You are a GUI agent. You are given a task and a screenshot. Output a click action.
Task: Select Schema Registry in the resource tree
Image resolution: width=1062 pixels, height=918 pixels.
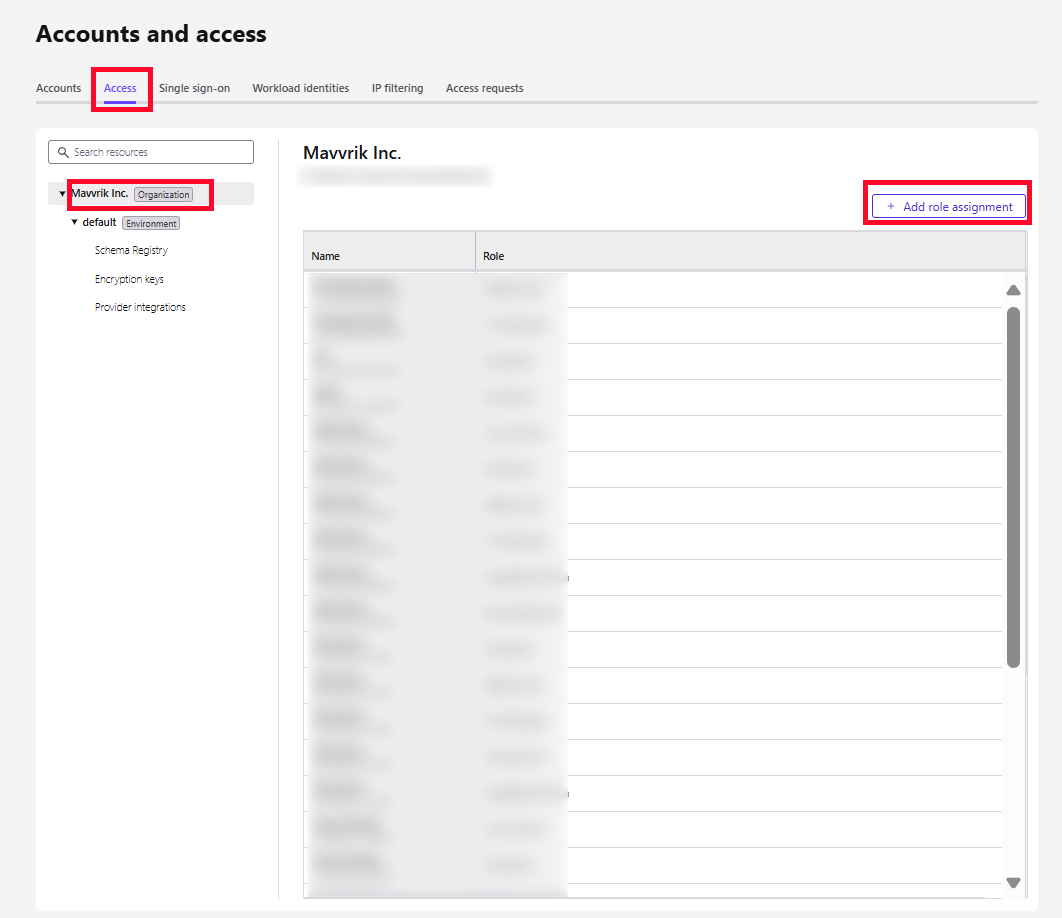coord(131,250)
